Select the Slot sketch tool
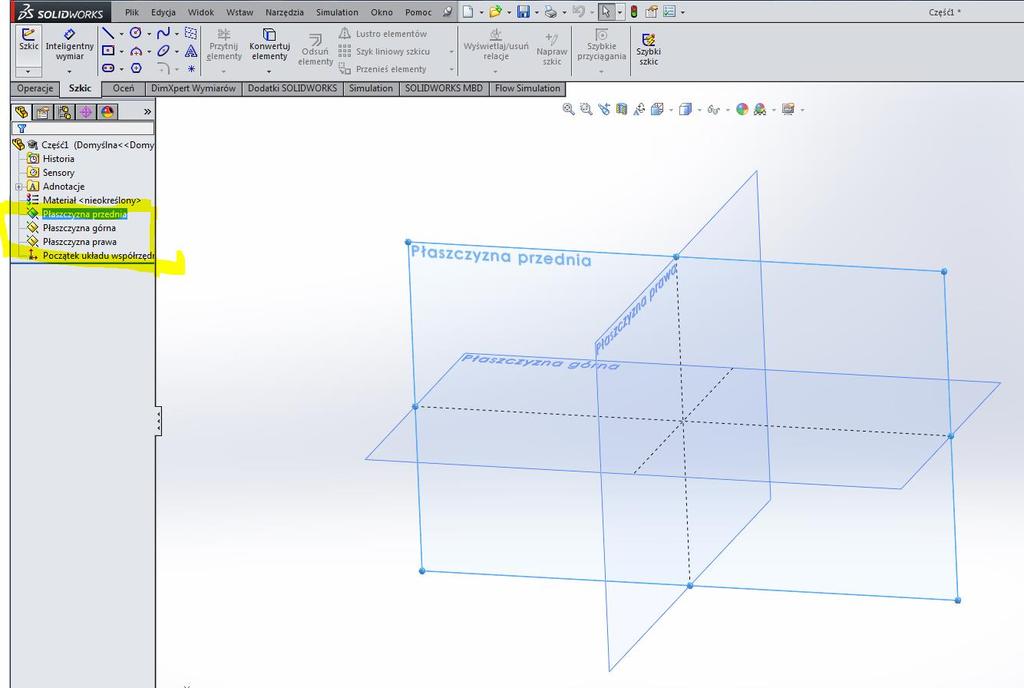 (x=108, y=68)
